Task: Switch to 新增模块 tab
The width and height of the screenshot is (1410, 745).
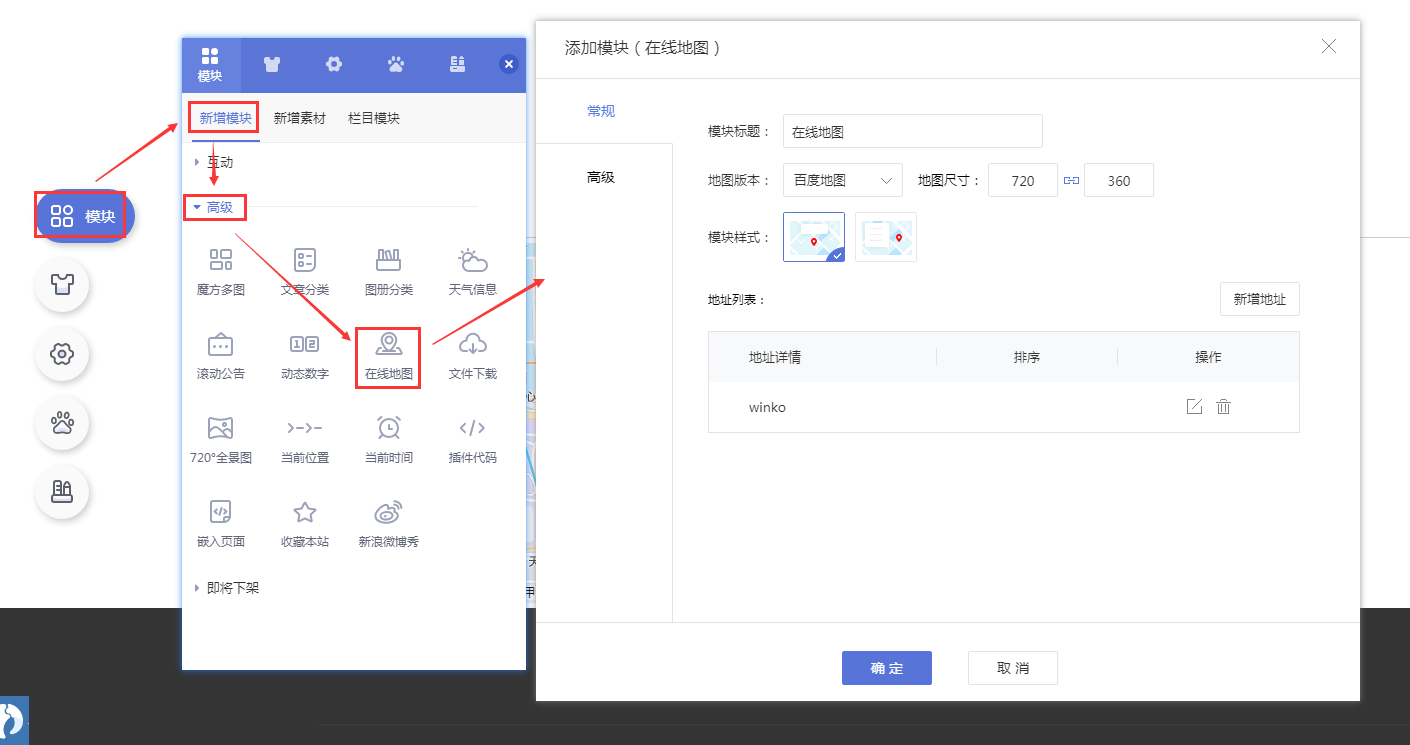Action: pyautogui.click(x=225, y=118)
